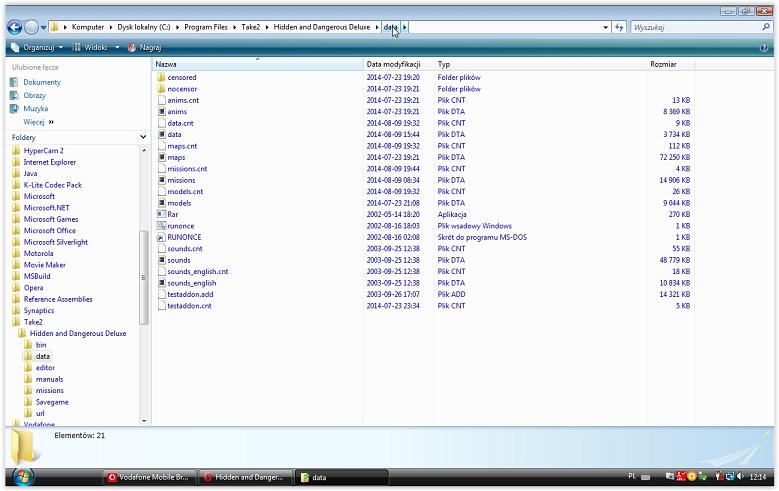The width and height of the screenshot is (779, 491).
Task: Click the Wyszukaj search input field
Action: 695,27
